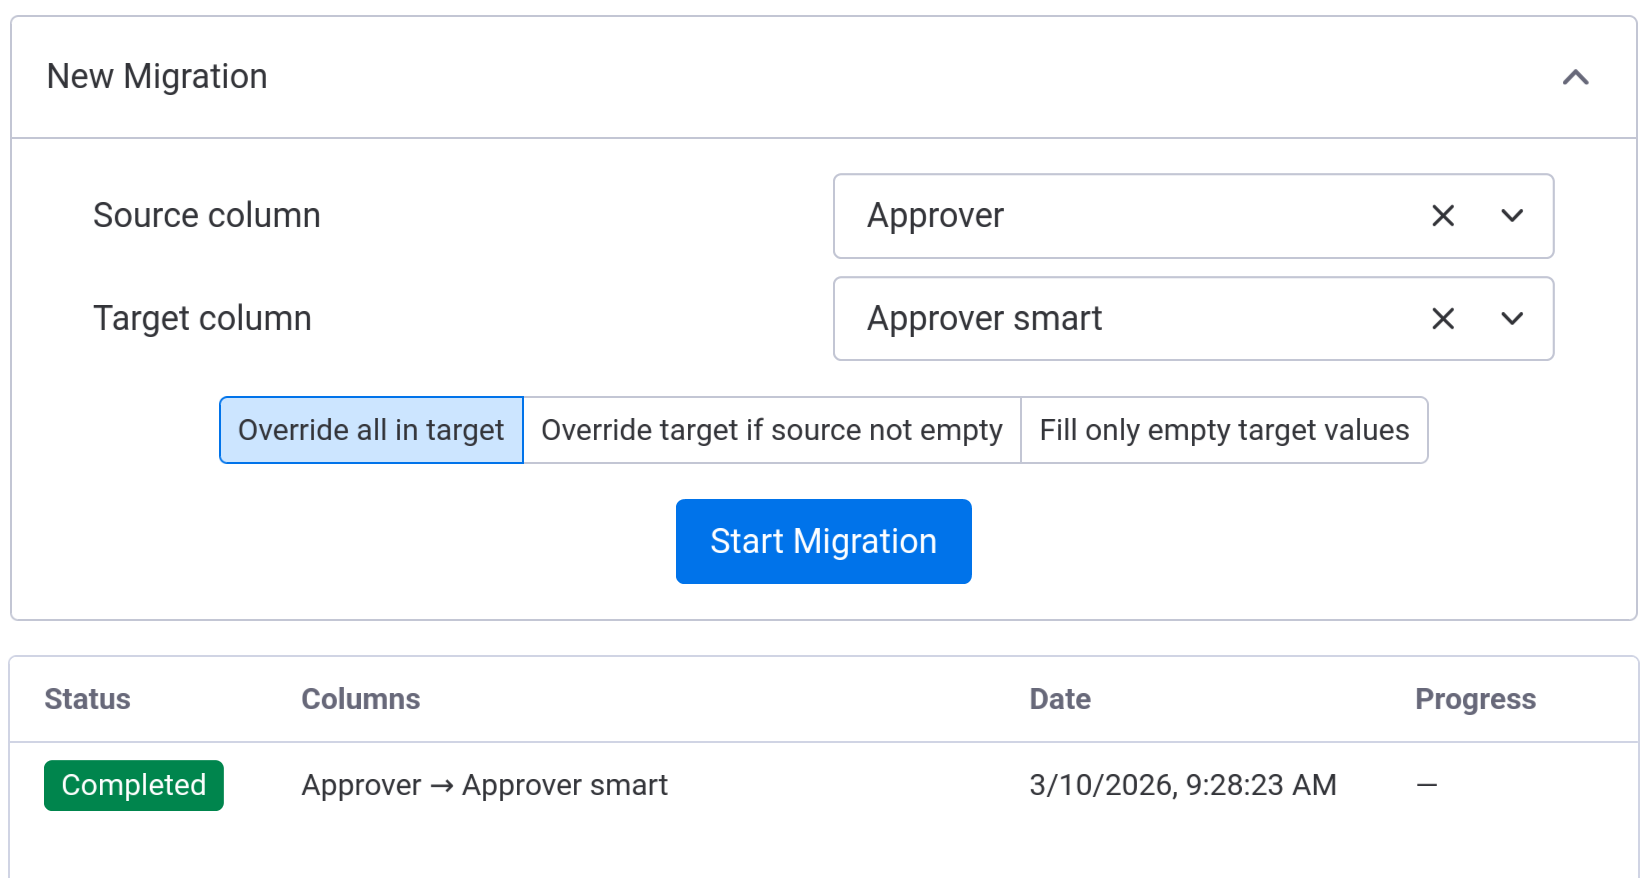Click the Status column header
This screenshot has height=878, width=1649.
pos(87,699)
